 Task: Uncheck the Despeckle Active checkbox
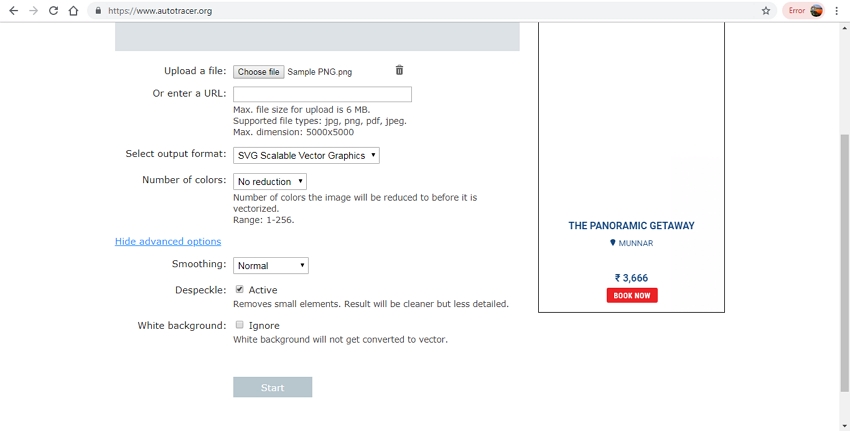click(239, 290)
